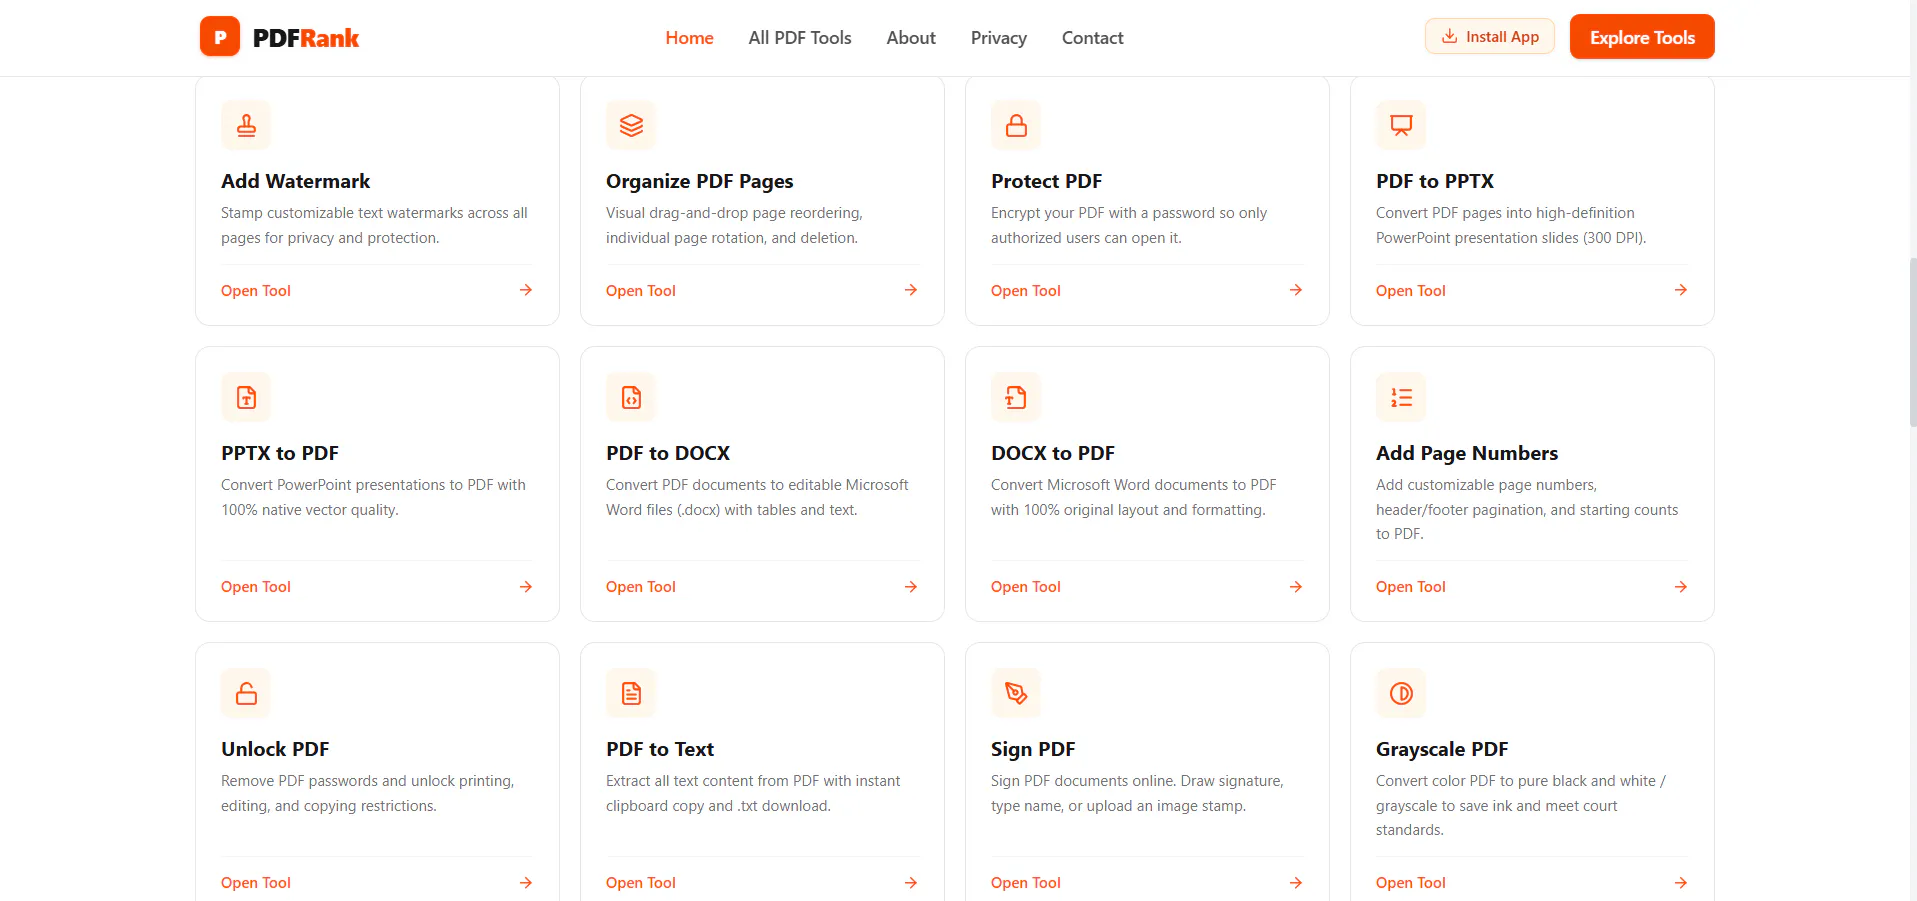The height and width of the screenshot is (901, 1917).
Task: Click the PDF to PPTX presentation icon
Action: pos(1401,125)
